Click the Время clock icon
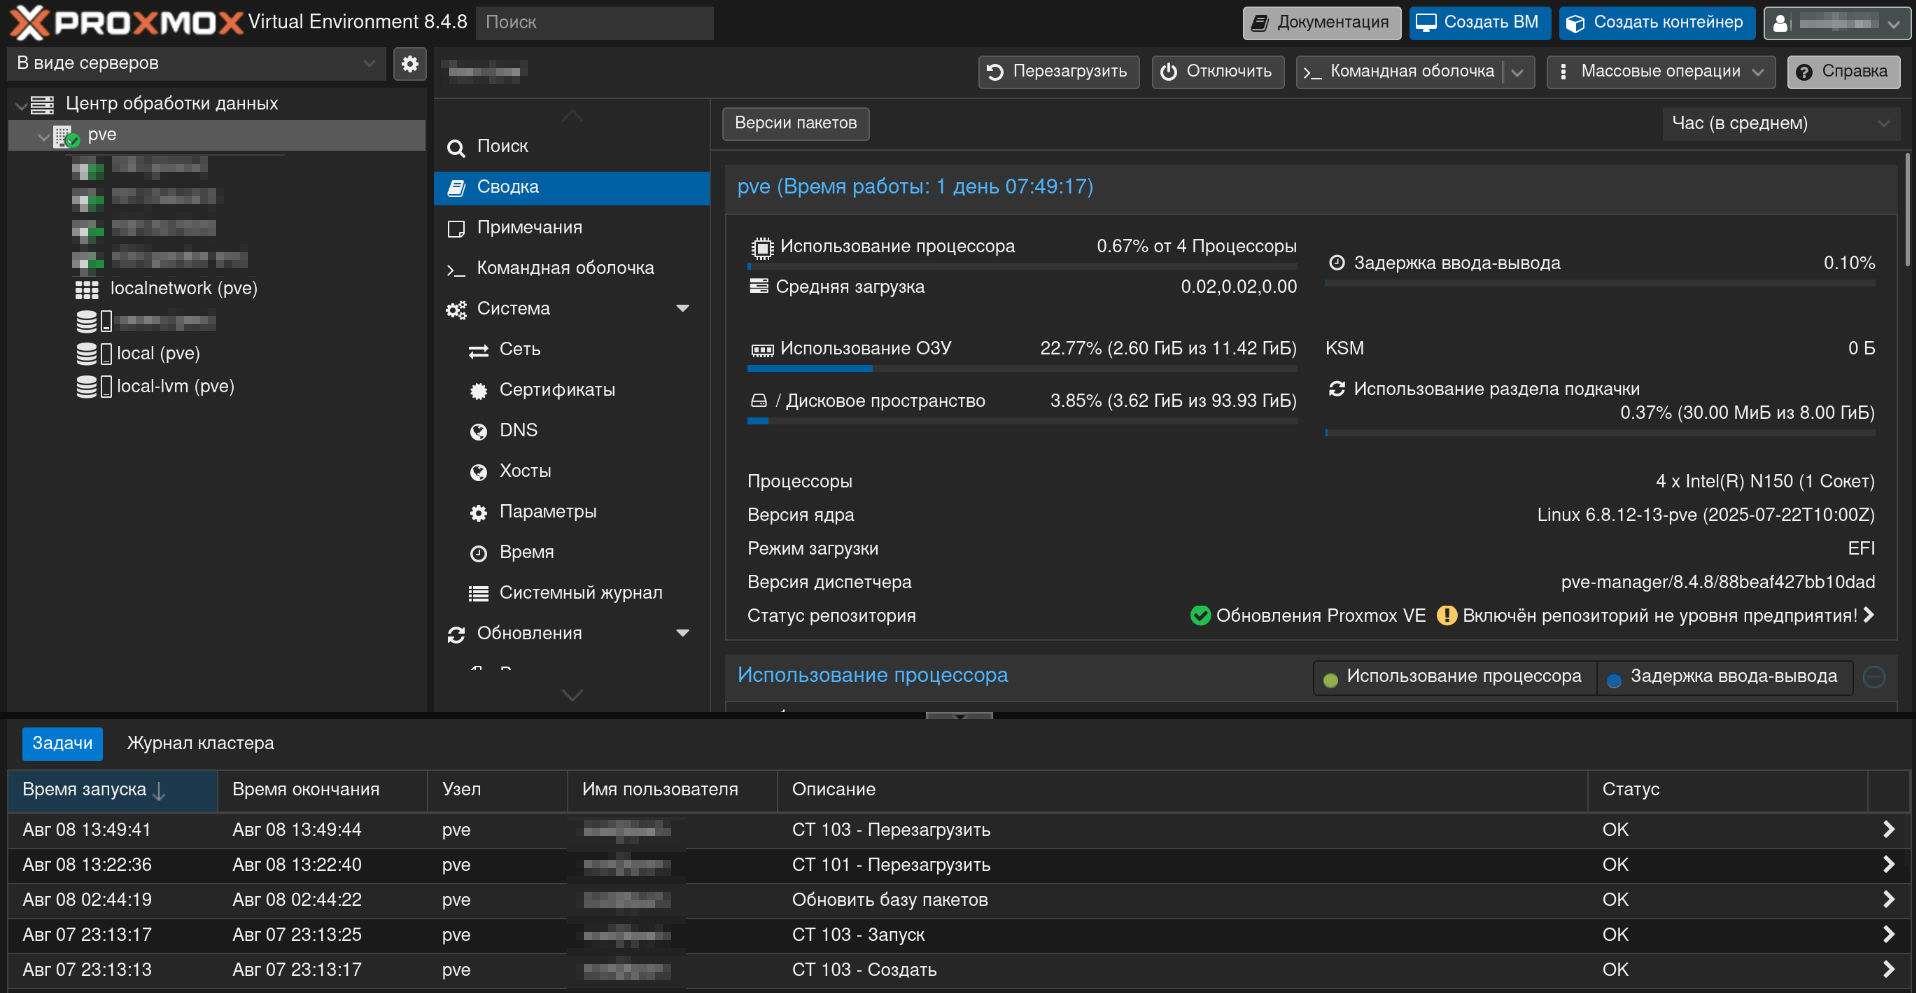The width and height of the screenshot is (1916, 993). click(x=479, y=553)
